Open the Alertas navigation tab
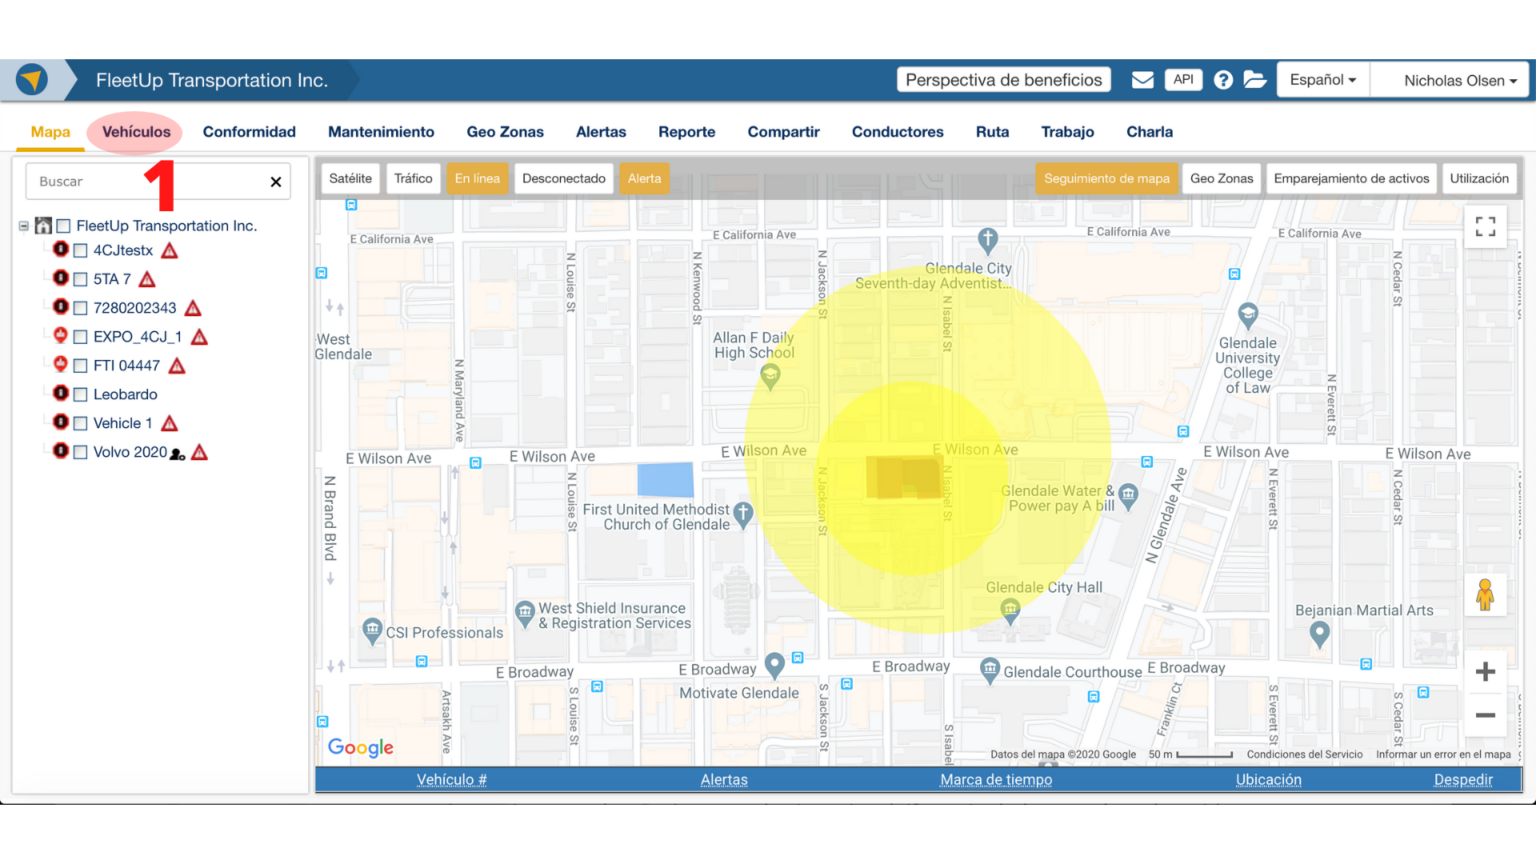 point(601,132)
